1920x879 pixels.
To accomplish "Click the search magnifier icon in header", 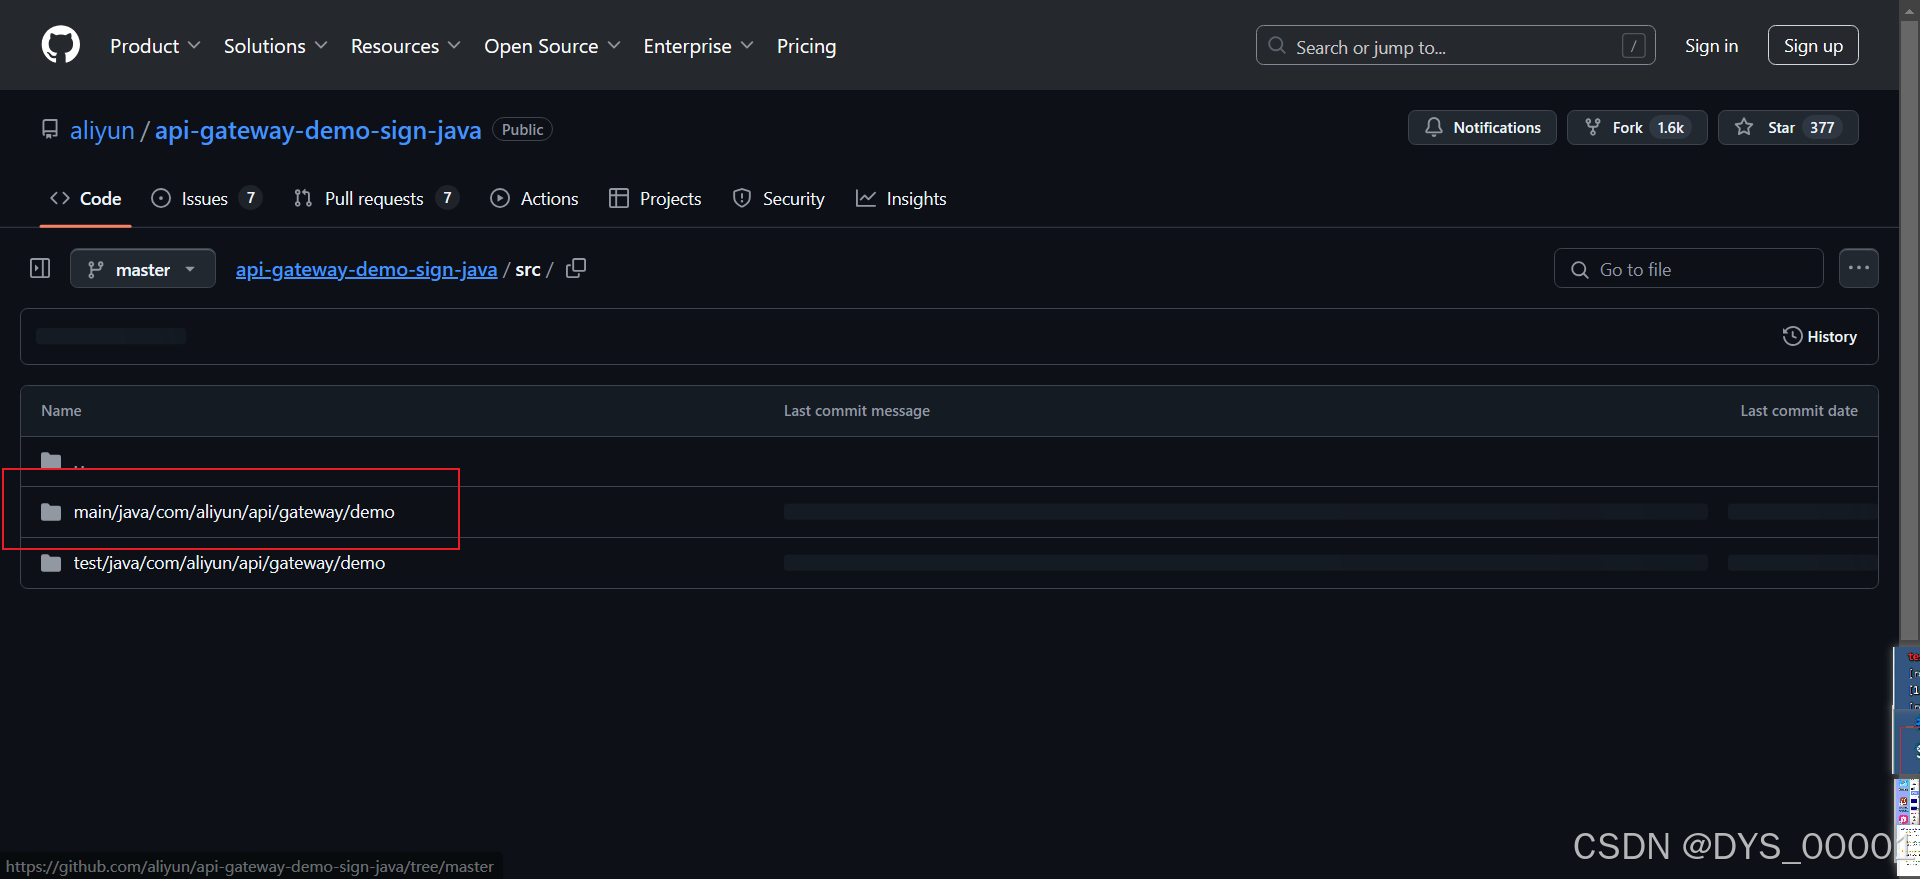I will pyautogui.click(x=1277, y=45).
